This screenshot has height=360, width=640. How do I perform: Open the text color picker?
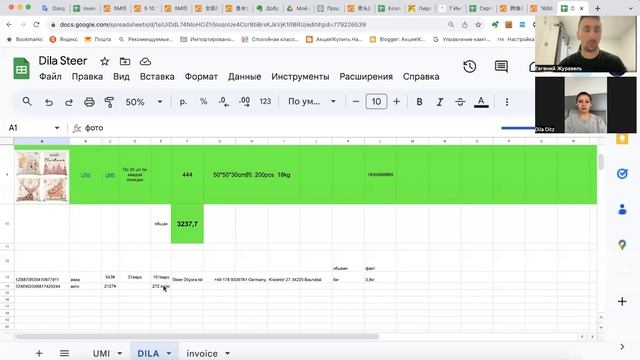pyautogui.click(x=481, y=102)
